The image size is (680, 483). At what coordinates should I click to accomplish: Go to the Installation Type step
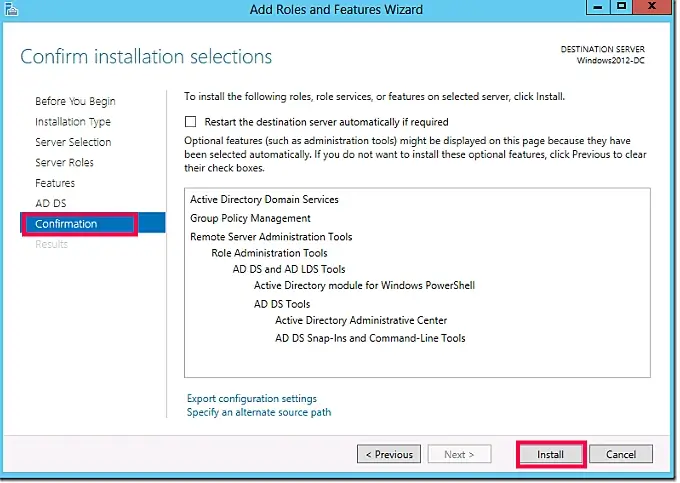click(x=73, y=122)
